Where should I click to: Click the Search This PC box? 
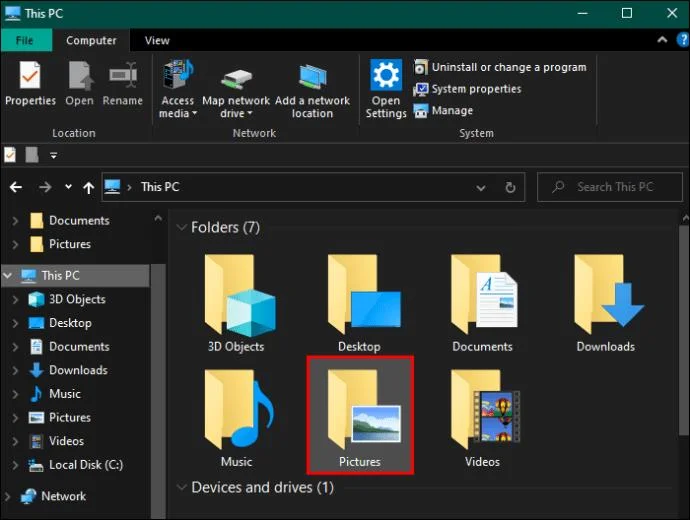pyautogui.click(x=609, y=187)
